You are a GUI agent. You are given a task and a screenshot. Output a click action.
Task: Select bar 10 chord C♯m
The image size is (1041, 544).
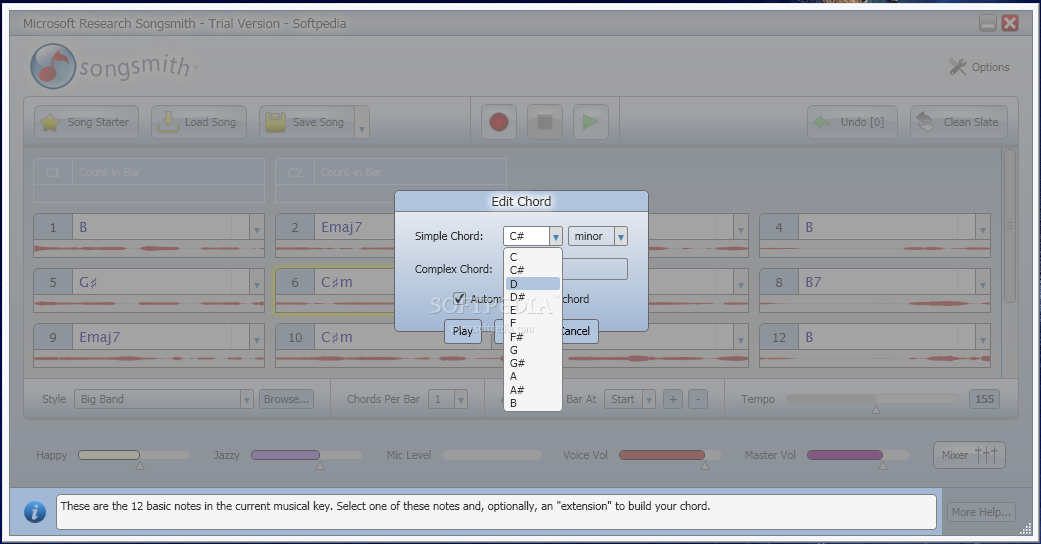[x=337, y=337]
